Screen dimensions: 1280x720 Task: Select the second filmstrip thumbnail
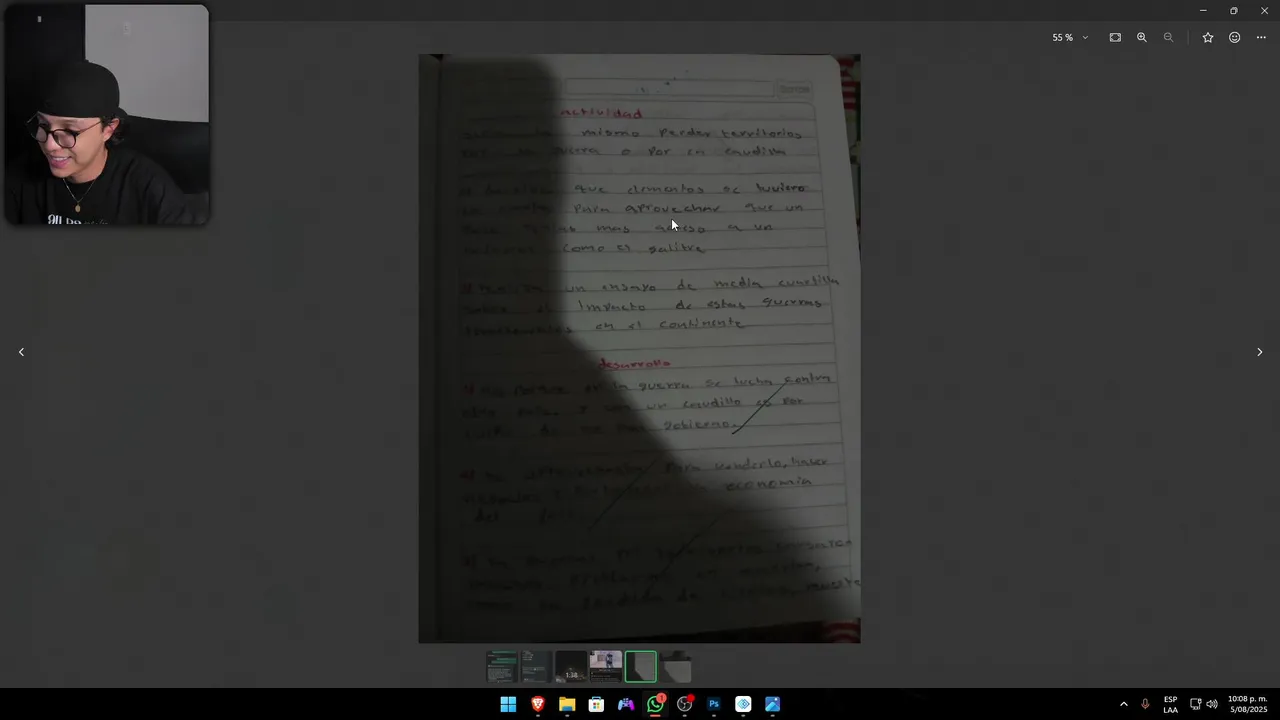536,666
